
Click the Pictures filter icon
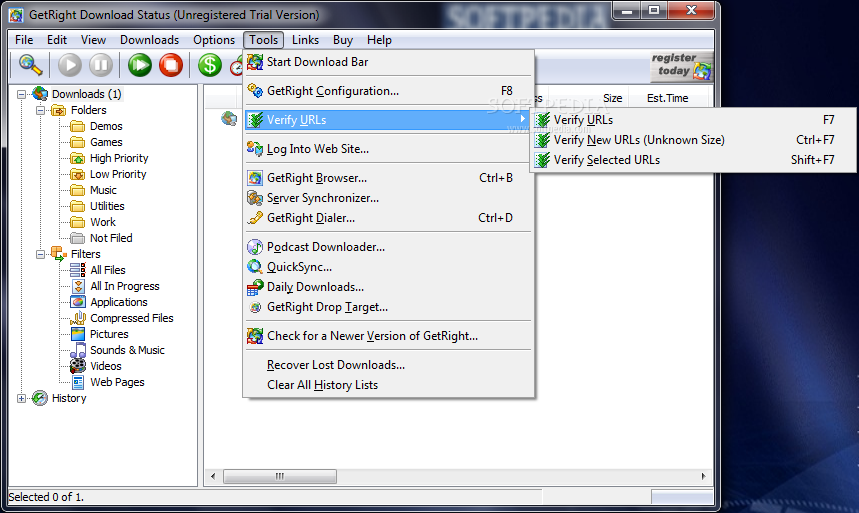pos(78,334)
